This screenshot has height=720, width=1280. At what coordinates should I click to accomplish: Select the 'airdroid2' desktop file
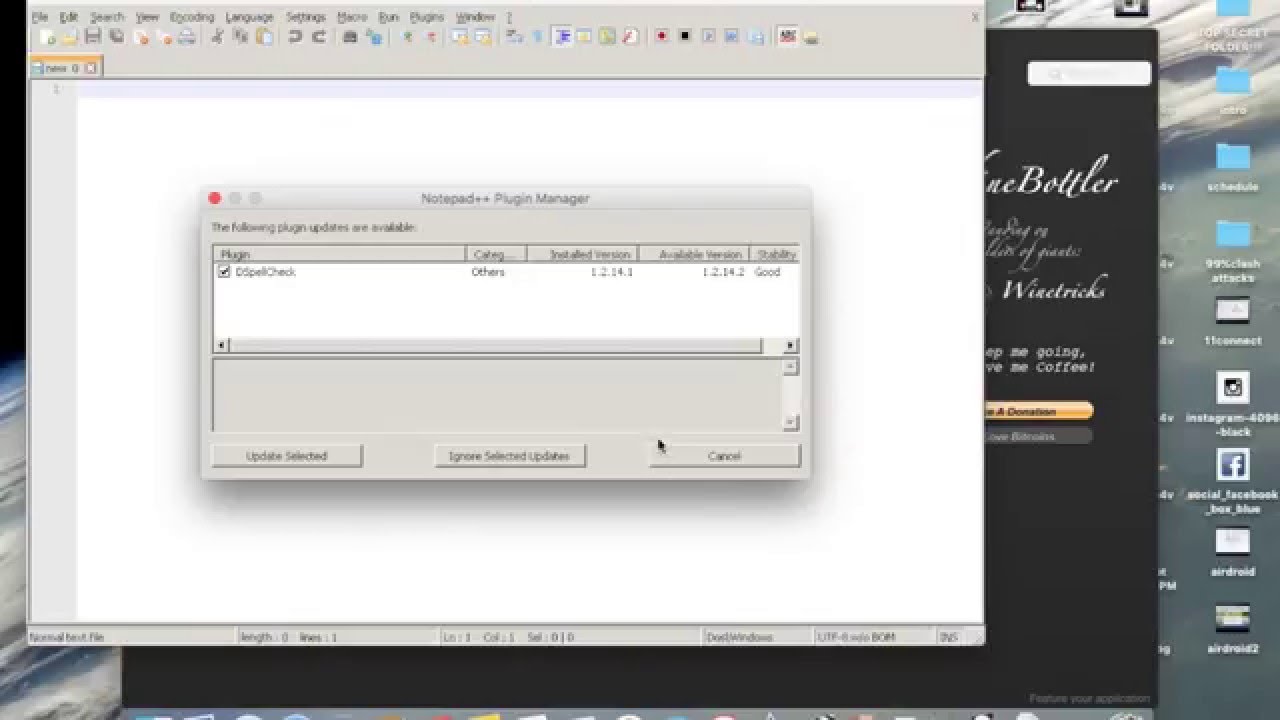tap(1233, 629)
